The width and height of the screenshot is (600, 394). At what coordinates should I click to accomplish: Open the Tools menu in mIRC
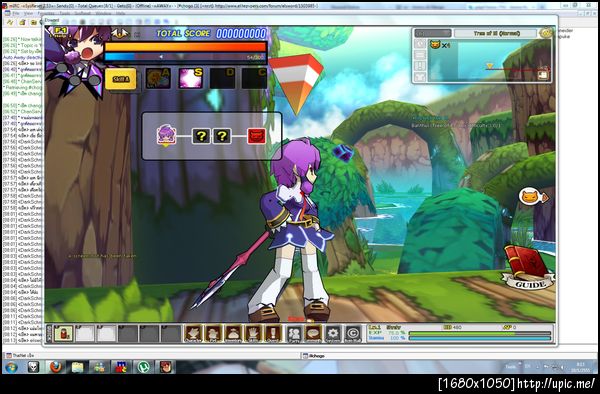pos(64,13)
